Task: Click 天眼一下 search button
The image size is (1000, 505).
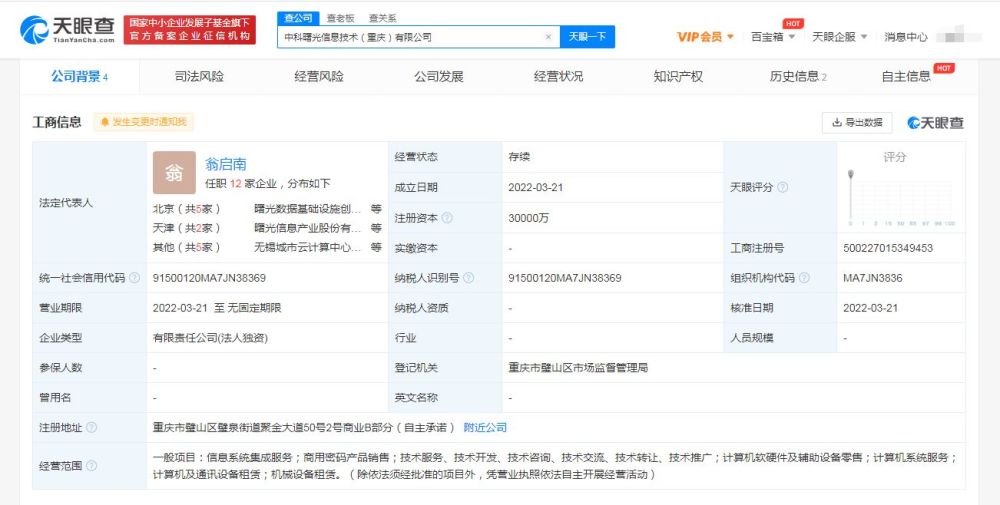Action: (587, 37)
